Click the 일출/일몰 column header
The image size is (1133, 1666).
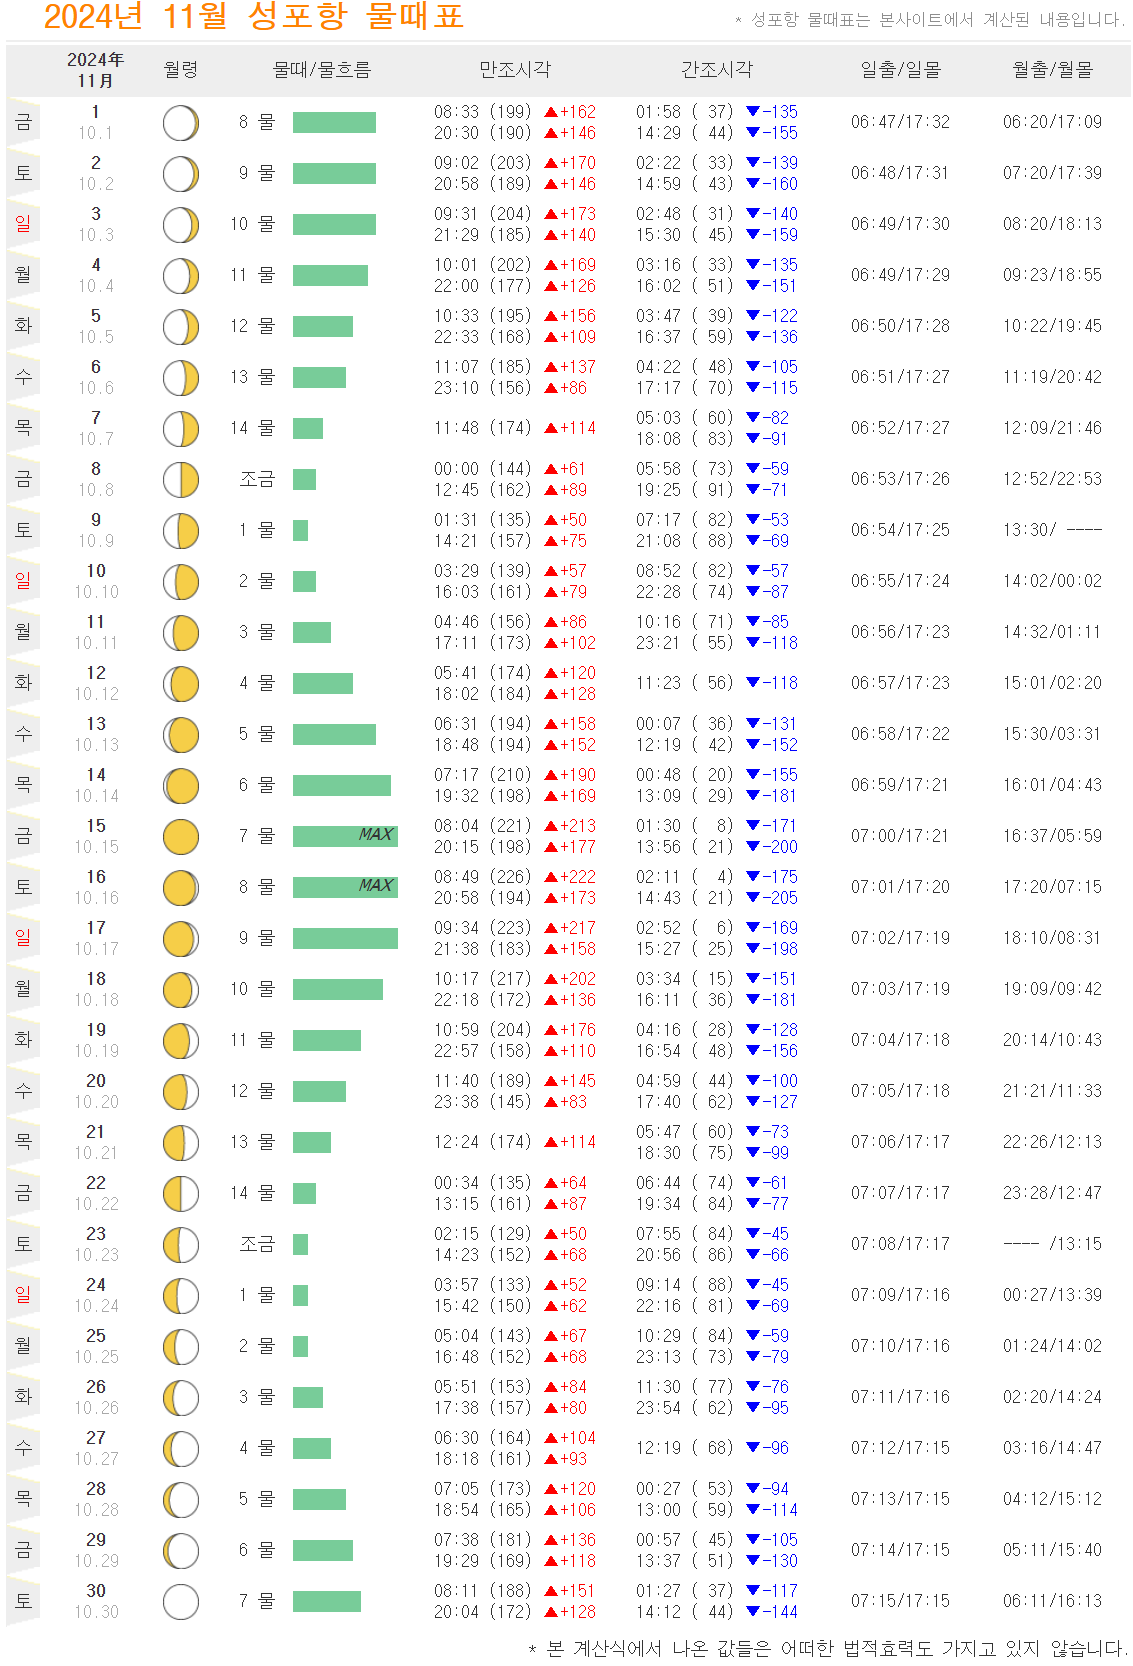tap(901, 70)
